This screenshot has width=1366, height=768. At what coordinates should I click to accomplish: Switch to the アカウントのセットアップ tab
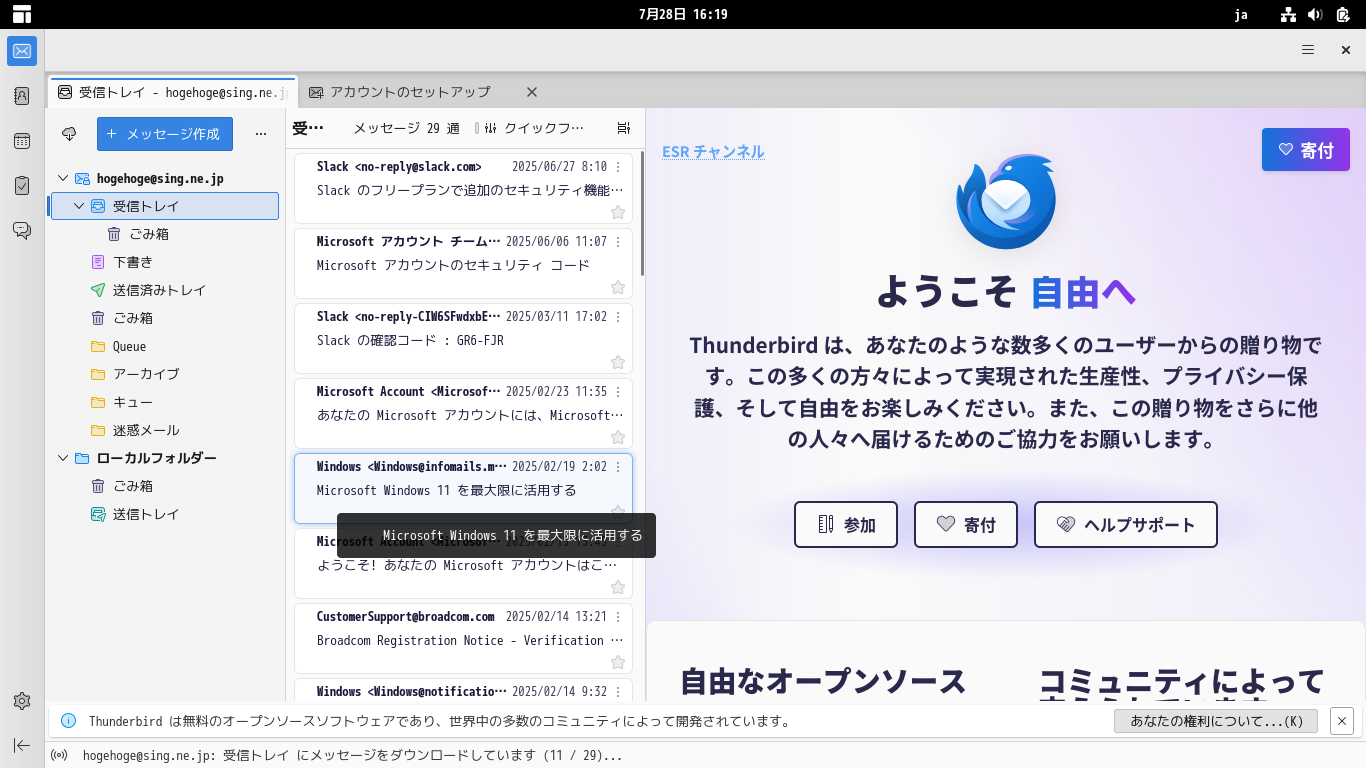(x=410, y=92)
